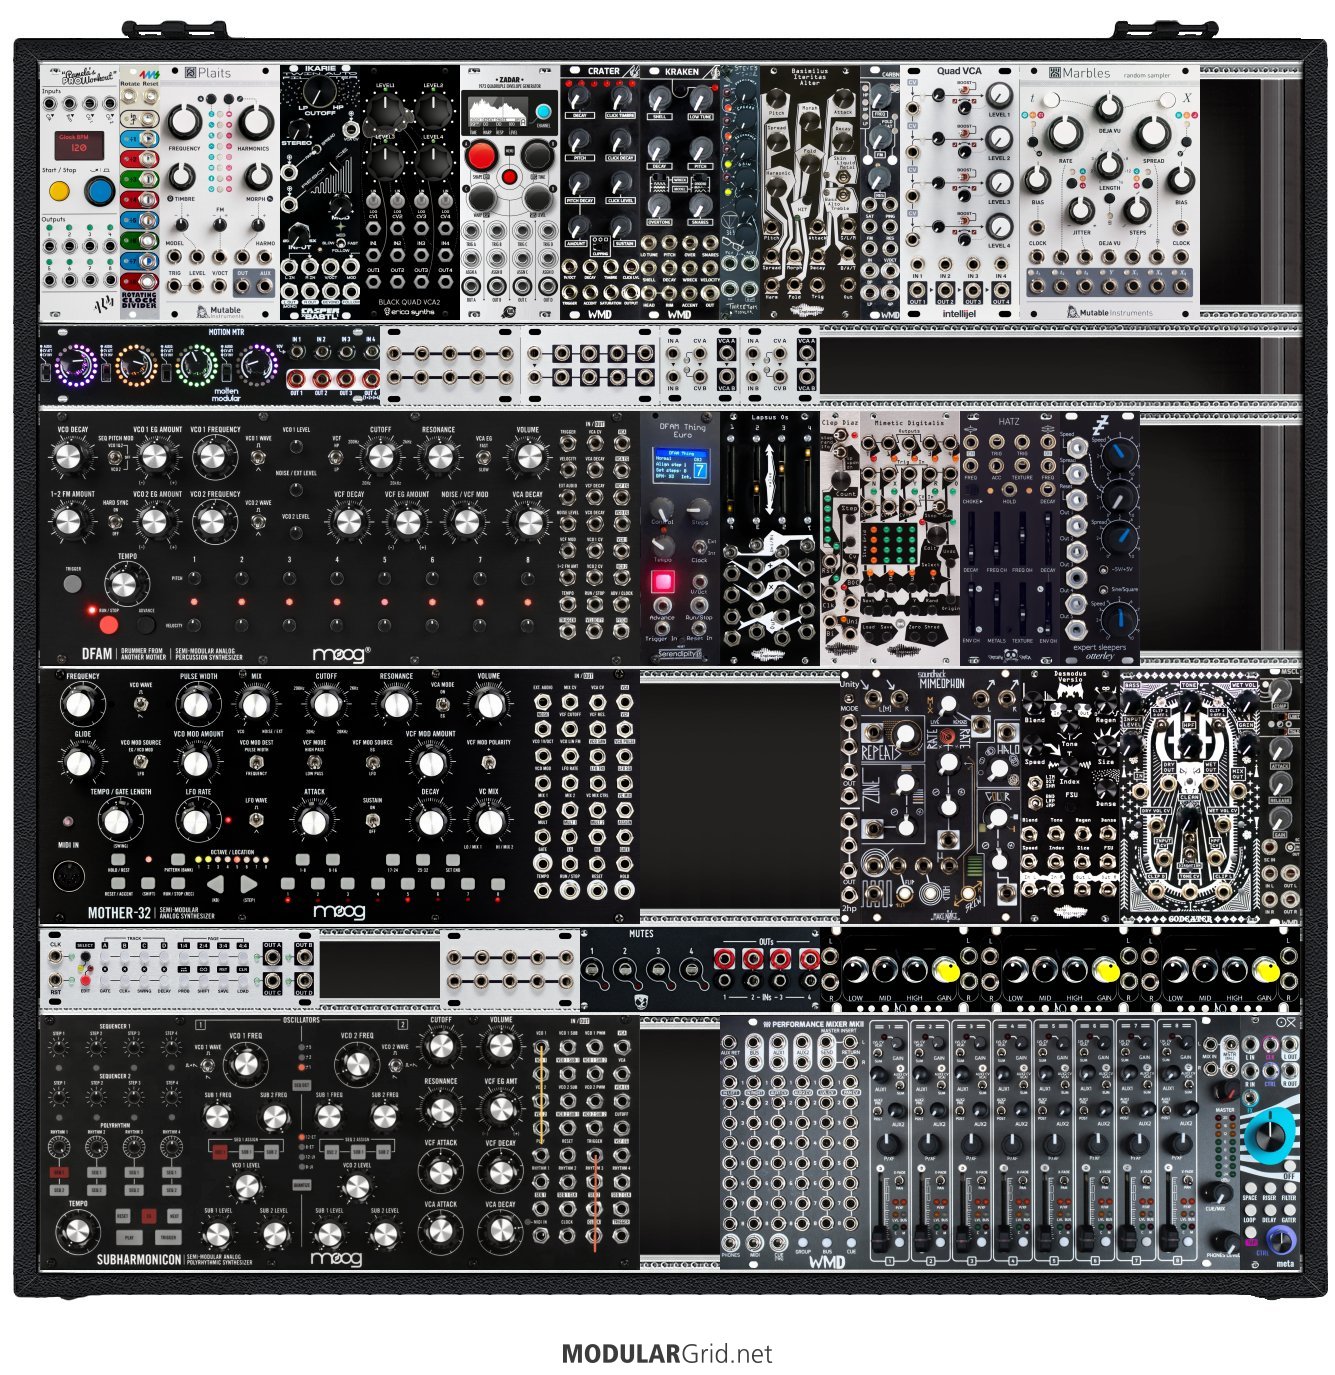Click the Mother-32 FREQUENCY knob

[x=77, y=705]
